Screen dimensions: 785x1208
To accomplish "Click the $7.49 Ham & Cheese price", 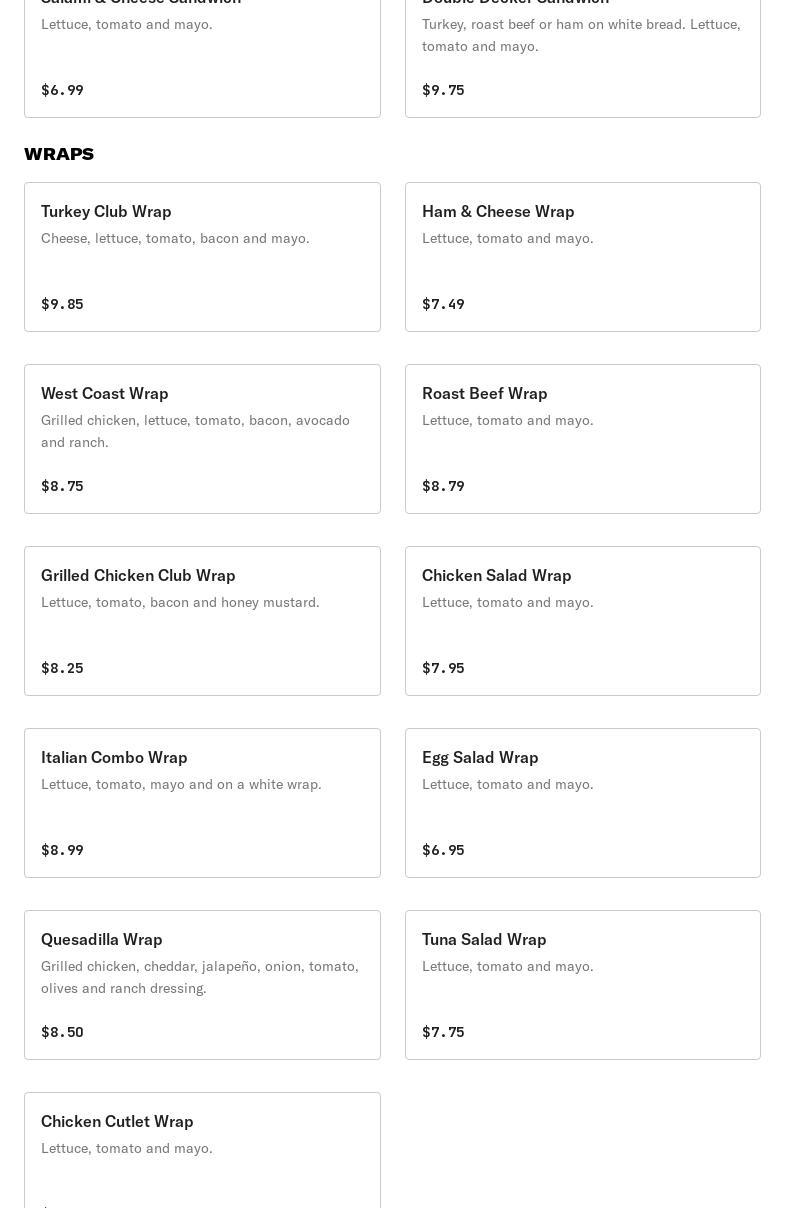I will [443, 304].
